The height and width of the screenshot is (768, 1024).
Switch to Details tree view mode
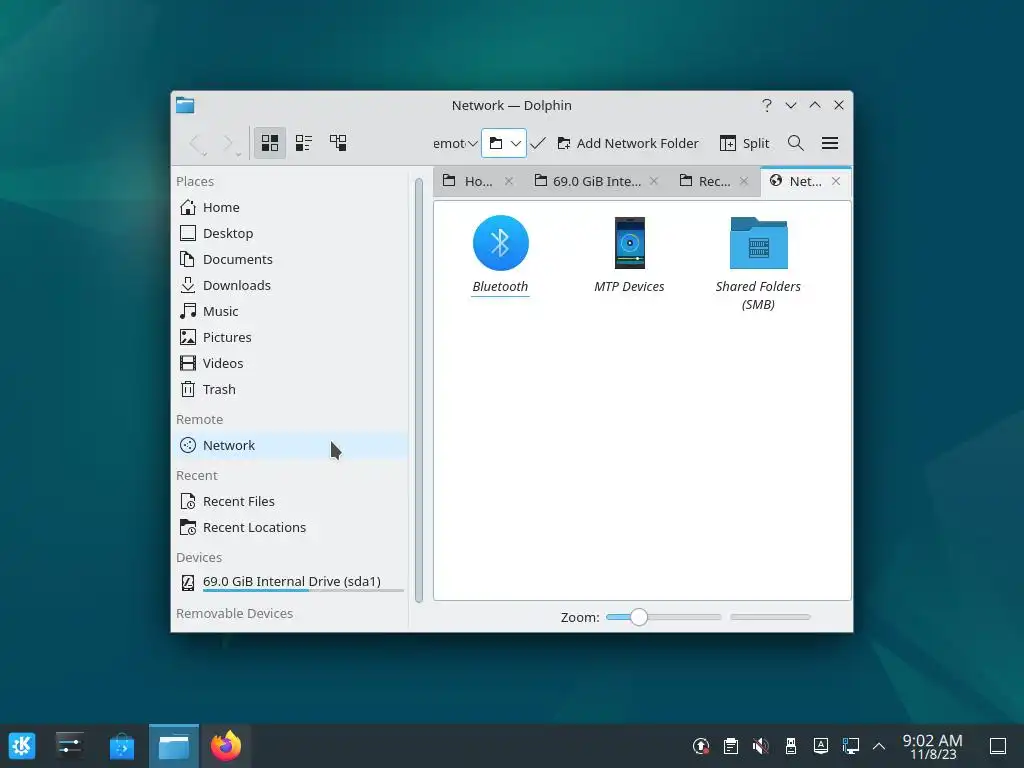(x=338, y=142)
